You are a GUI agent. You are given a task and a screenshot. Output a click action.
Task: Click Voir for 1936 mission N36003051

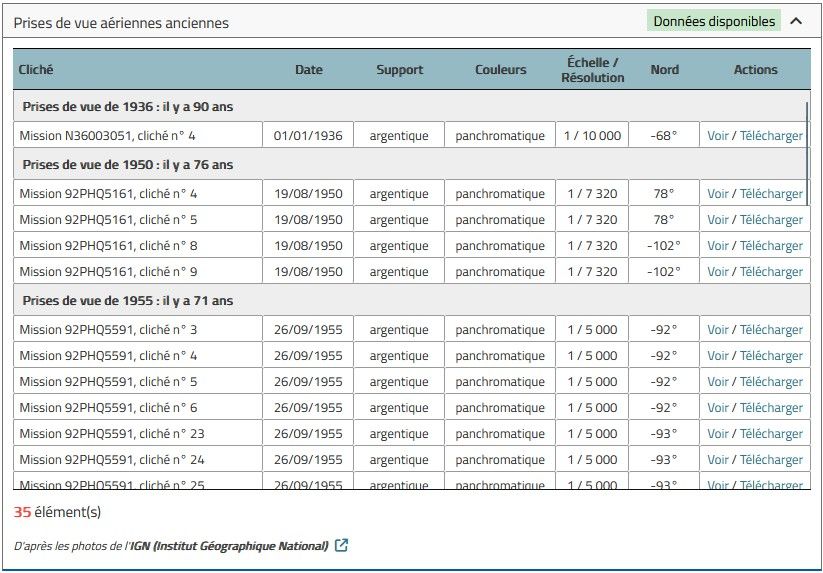717,136
